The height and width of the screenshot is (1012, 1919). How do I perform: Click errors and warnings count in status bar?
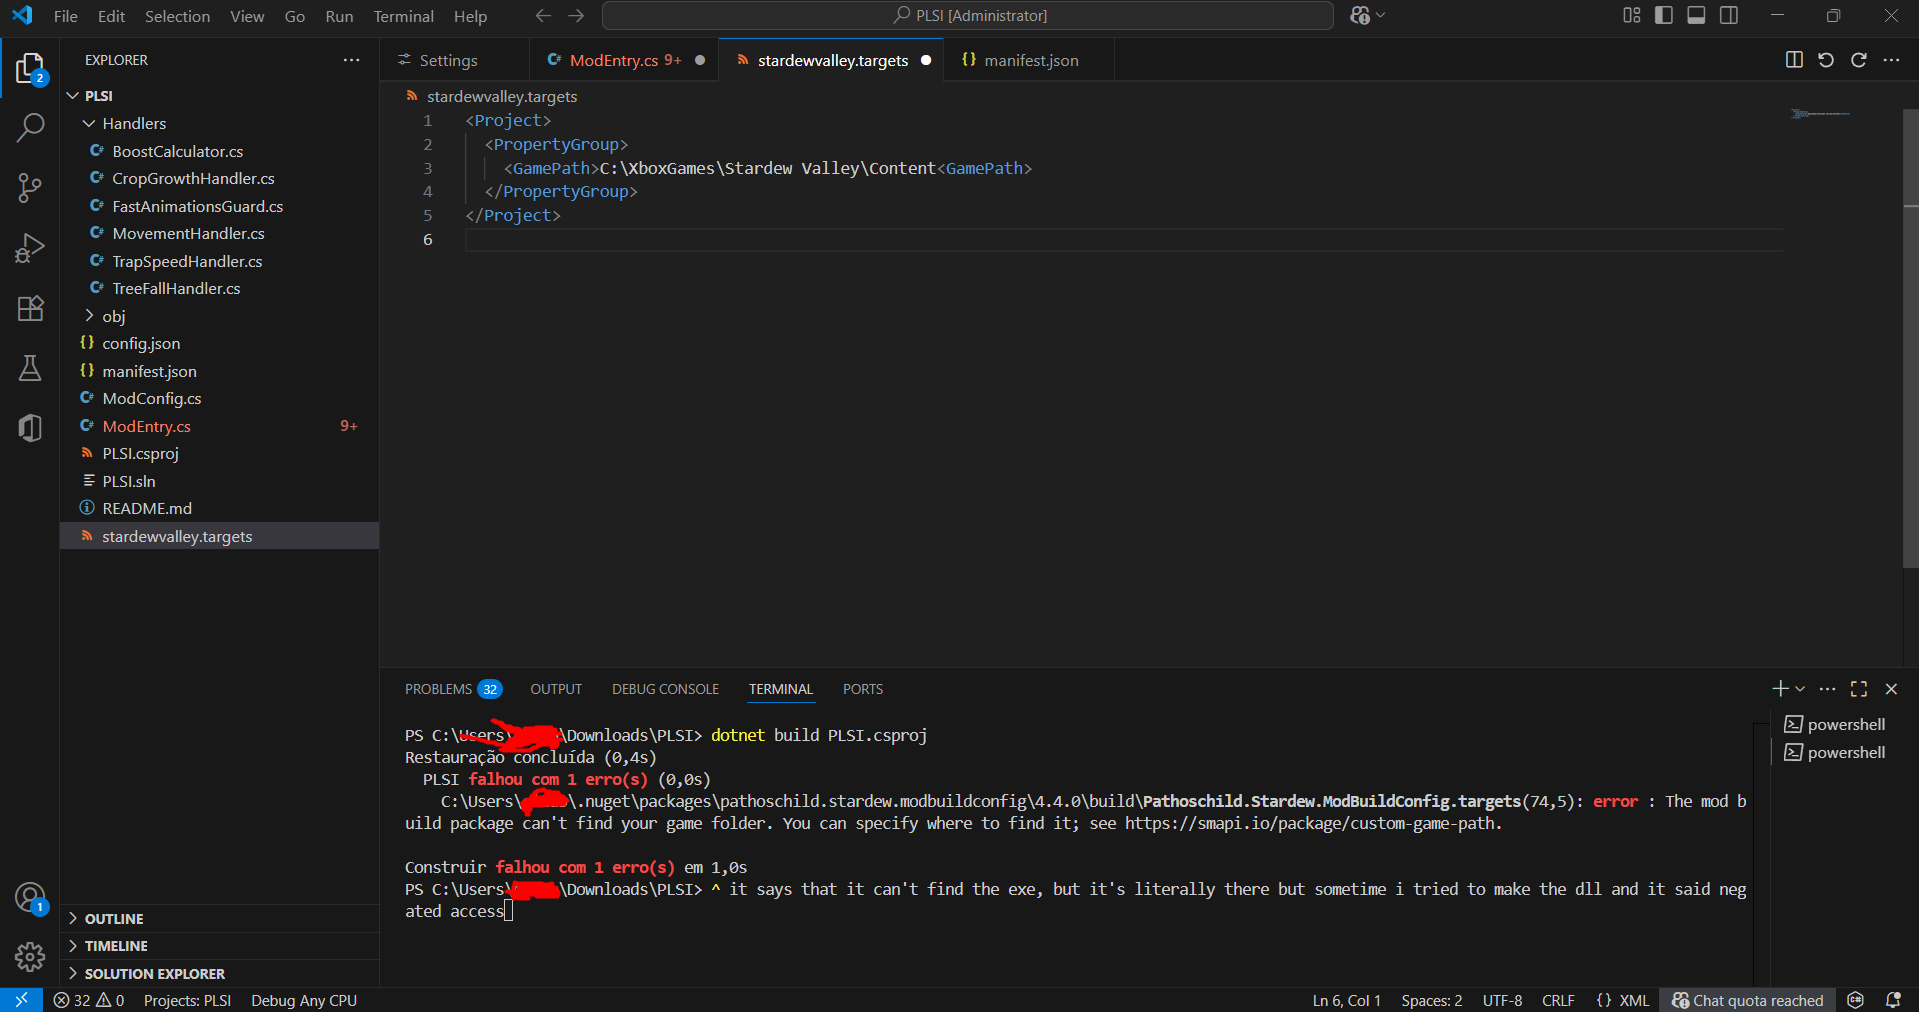89,1000
